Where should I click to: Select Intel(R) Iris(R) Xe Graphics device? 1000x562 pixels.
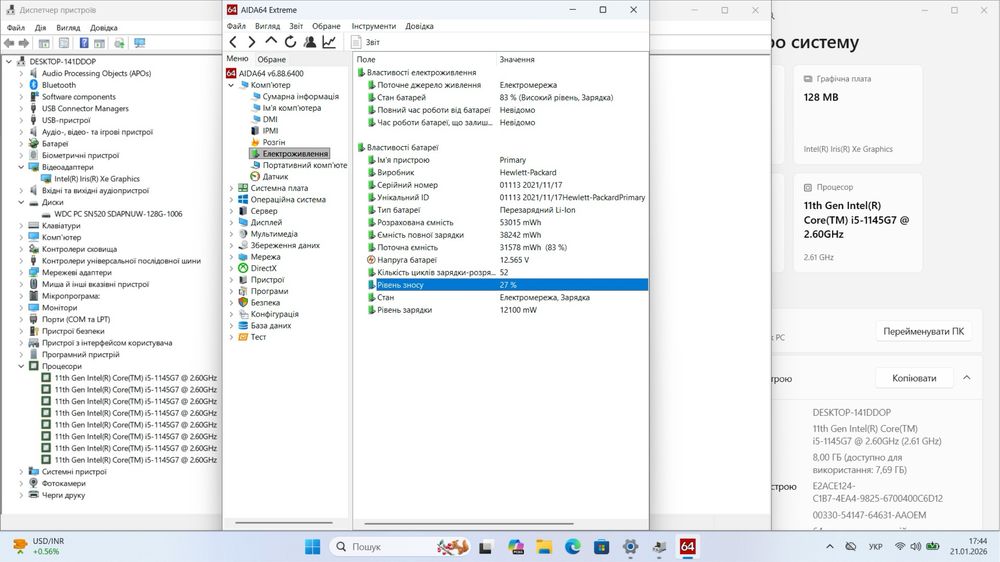click(97, 179)
